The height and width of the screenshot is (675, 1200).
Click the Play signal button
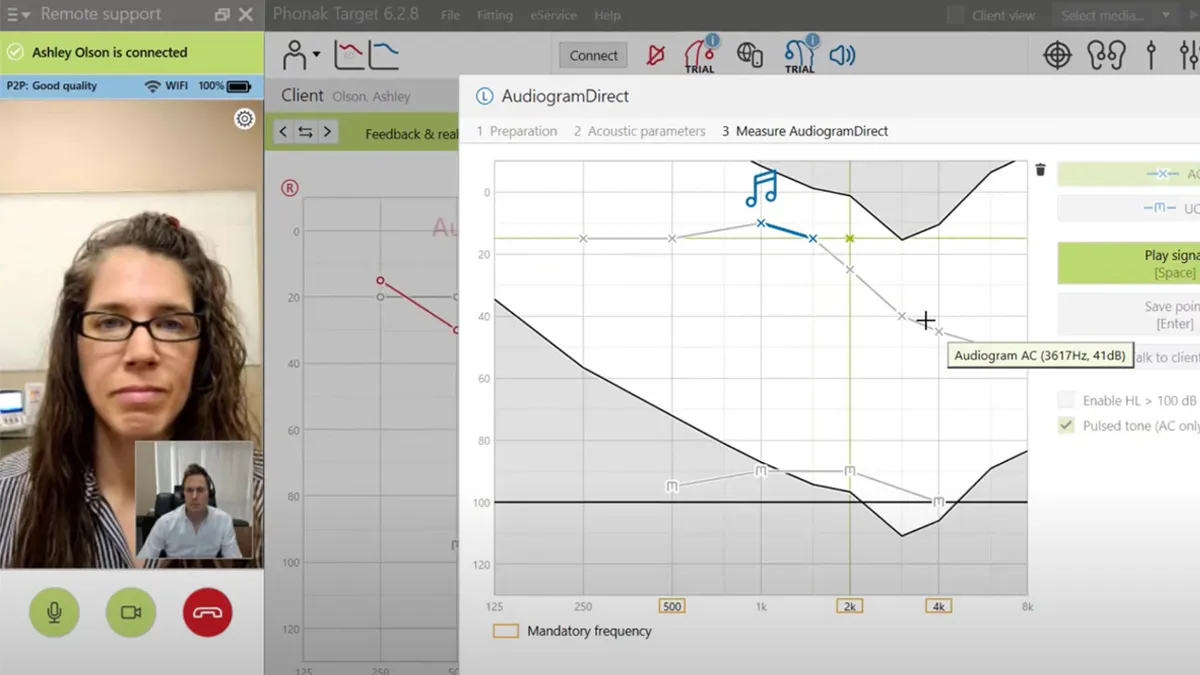[1128, 263]
